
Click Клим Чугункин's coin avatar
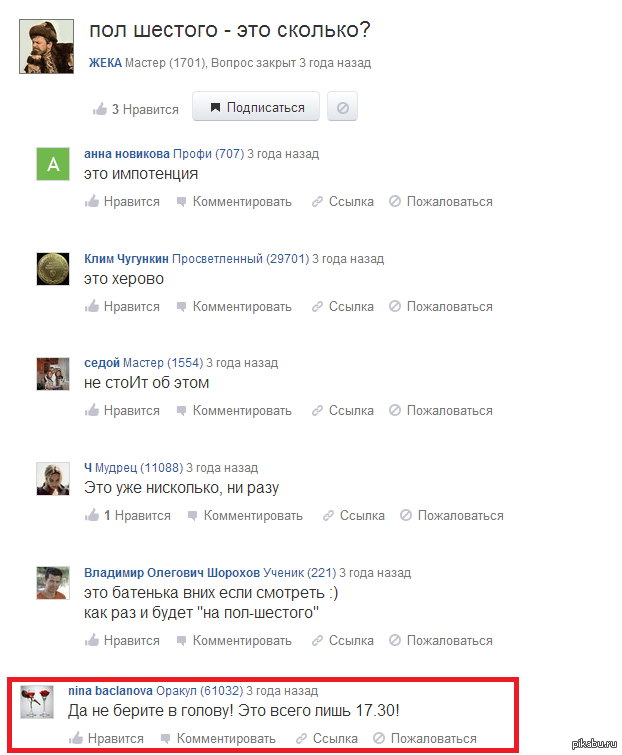[x=53, y=269]
